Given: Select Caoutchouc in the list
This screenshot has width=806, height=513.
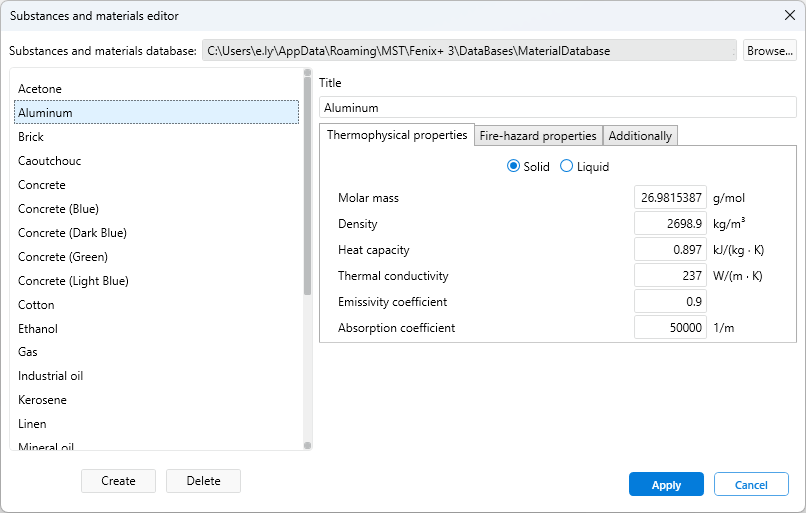Looking at the screenshot, I should (156, 161).
